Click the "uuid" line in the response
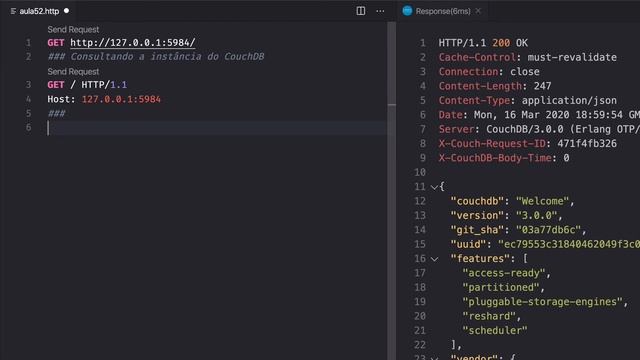The width and height of the screenshot is (640, 360). (x=545, y=244)
